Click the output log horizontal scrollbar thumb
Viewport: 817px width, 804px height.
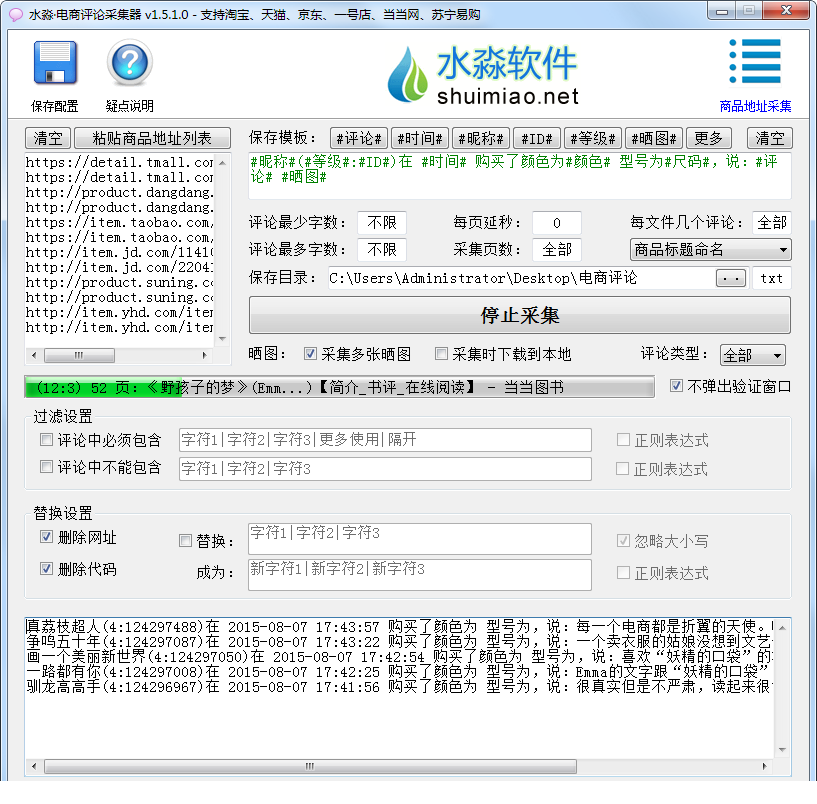[311, 766]
